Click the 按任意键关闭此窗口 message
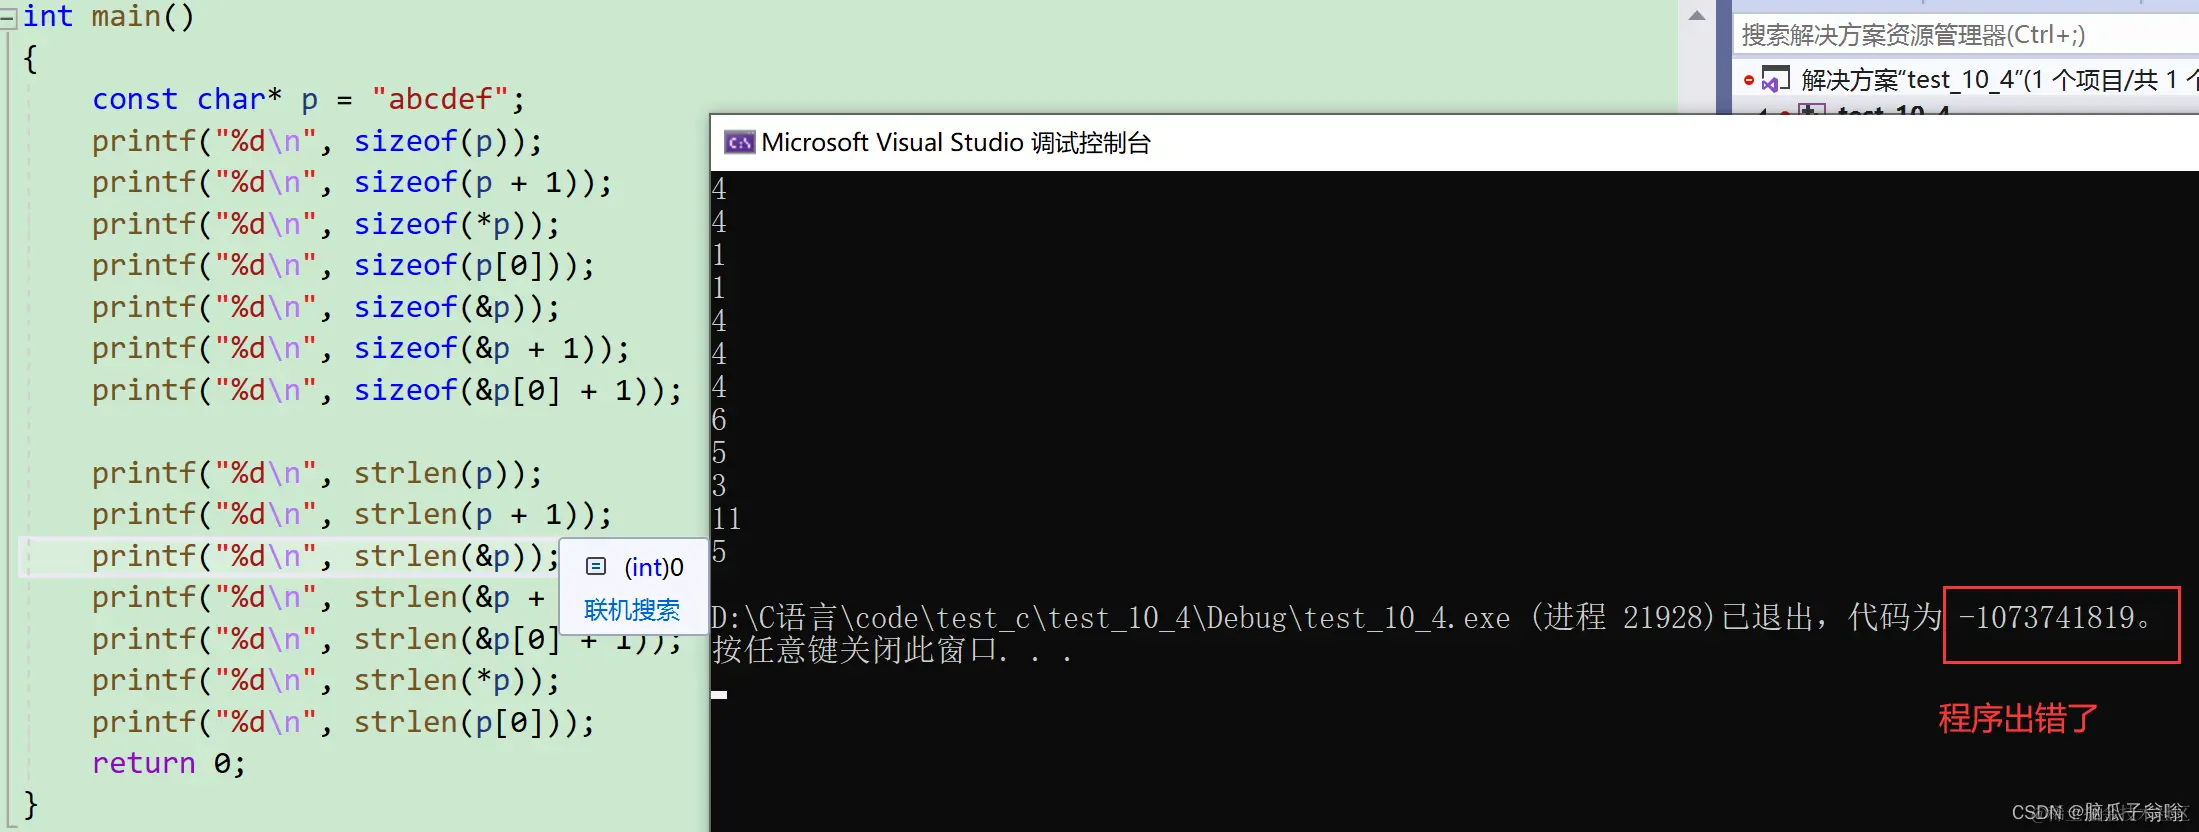Image resolution: width=2199 pixels, height=832 pixels. pyautogui.click(x=892, y=651)
